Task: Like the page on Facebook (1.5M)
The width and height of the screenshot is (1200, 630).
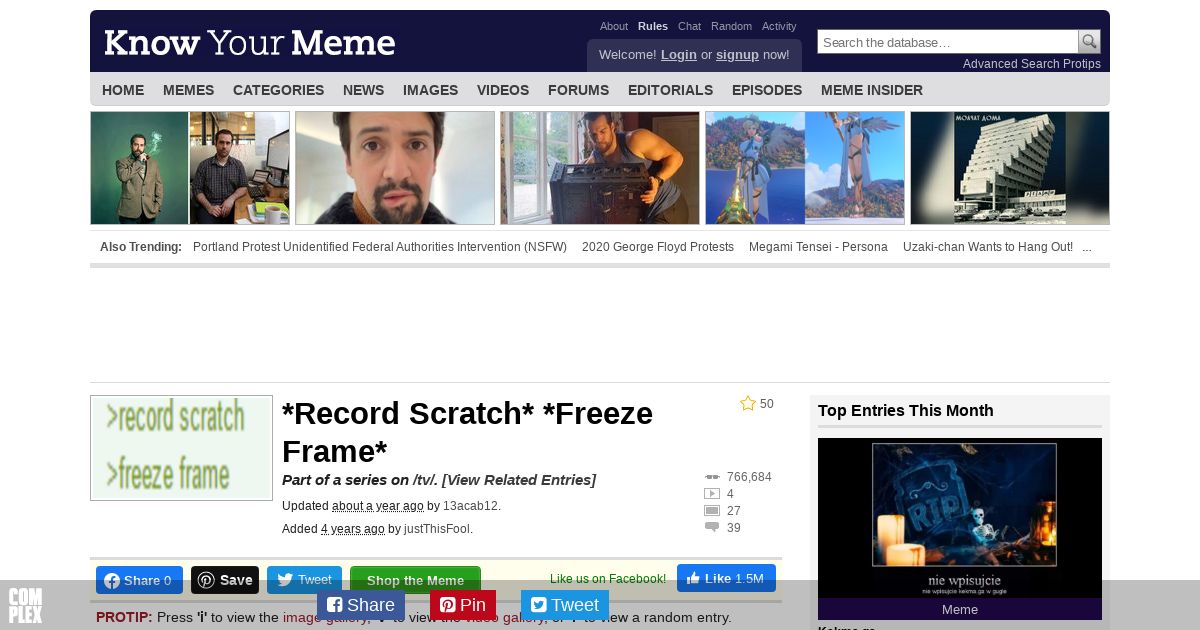Action: point(726,578)
